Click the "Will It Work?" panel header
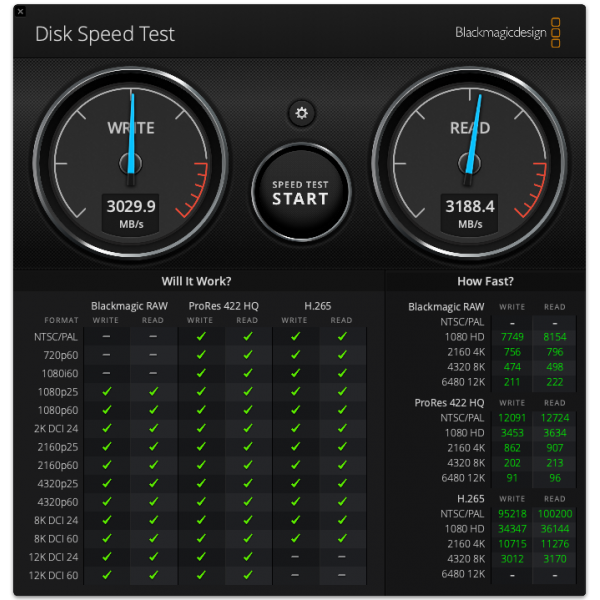The height and width of the screenshot is (600, 600). 196,281
